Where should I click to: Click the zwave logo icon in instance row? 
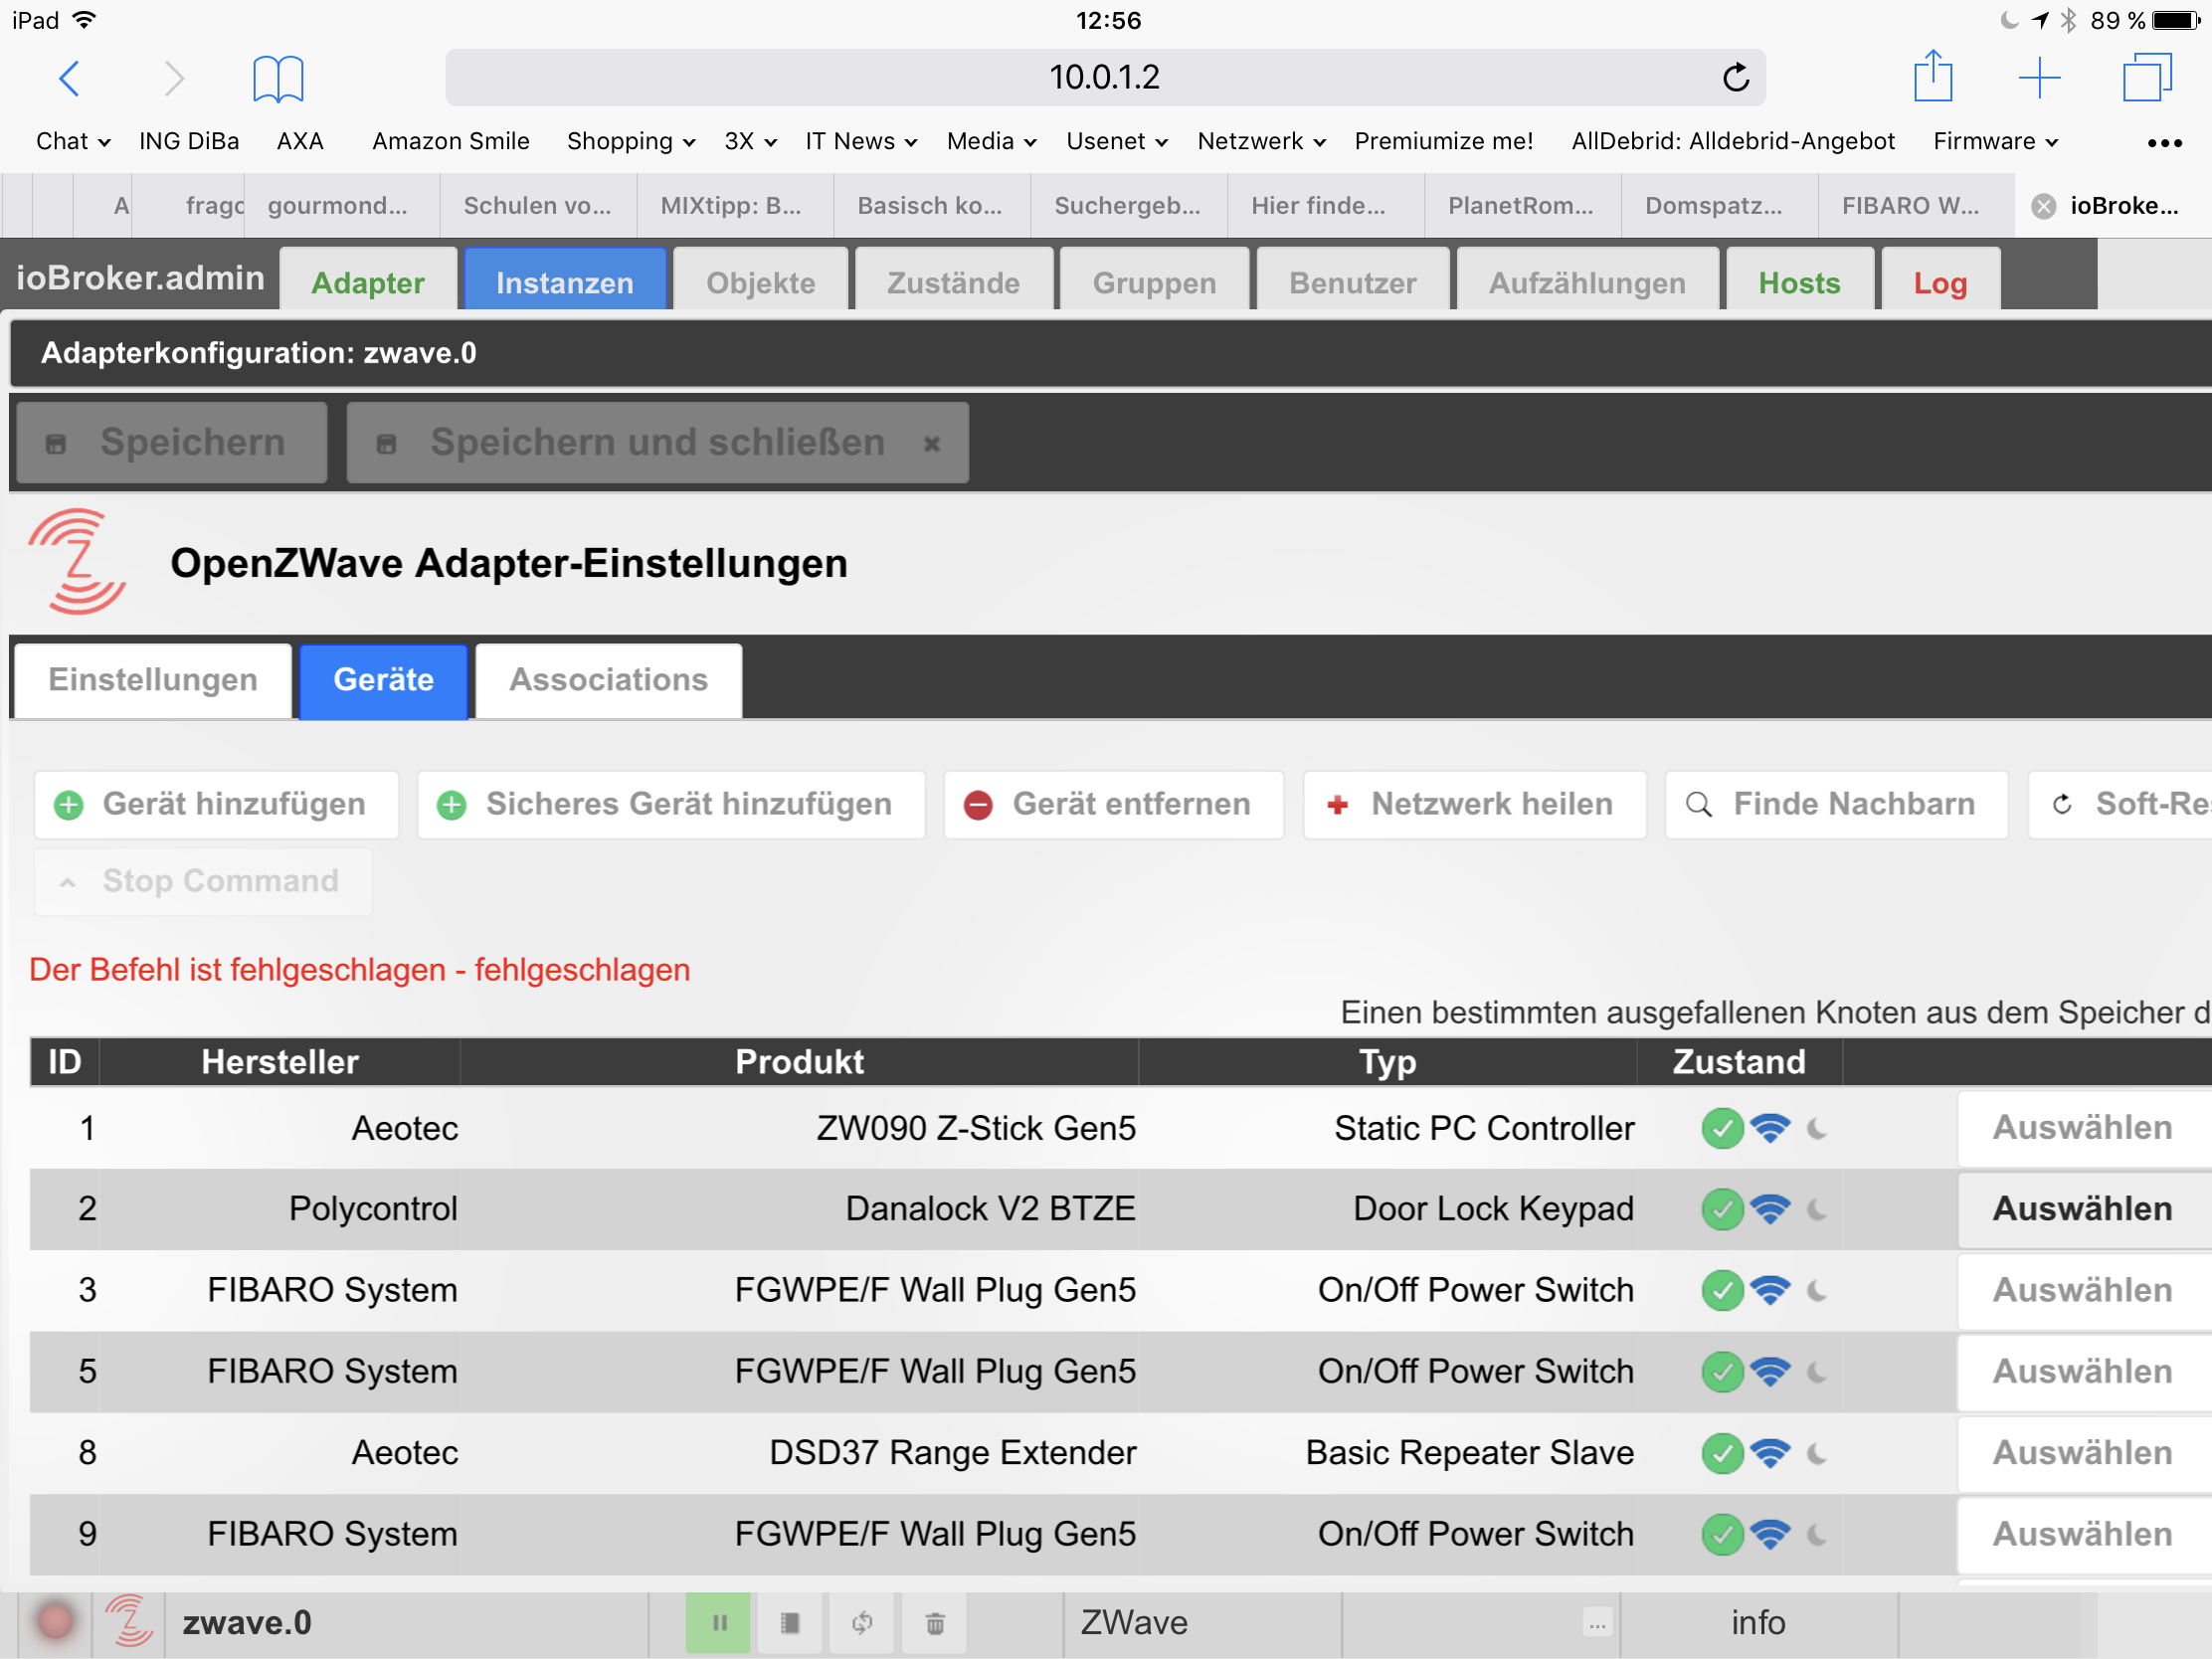pyautogui.click(x=129, y=1621)
